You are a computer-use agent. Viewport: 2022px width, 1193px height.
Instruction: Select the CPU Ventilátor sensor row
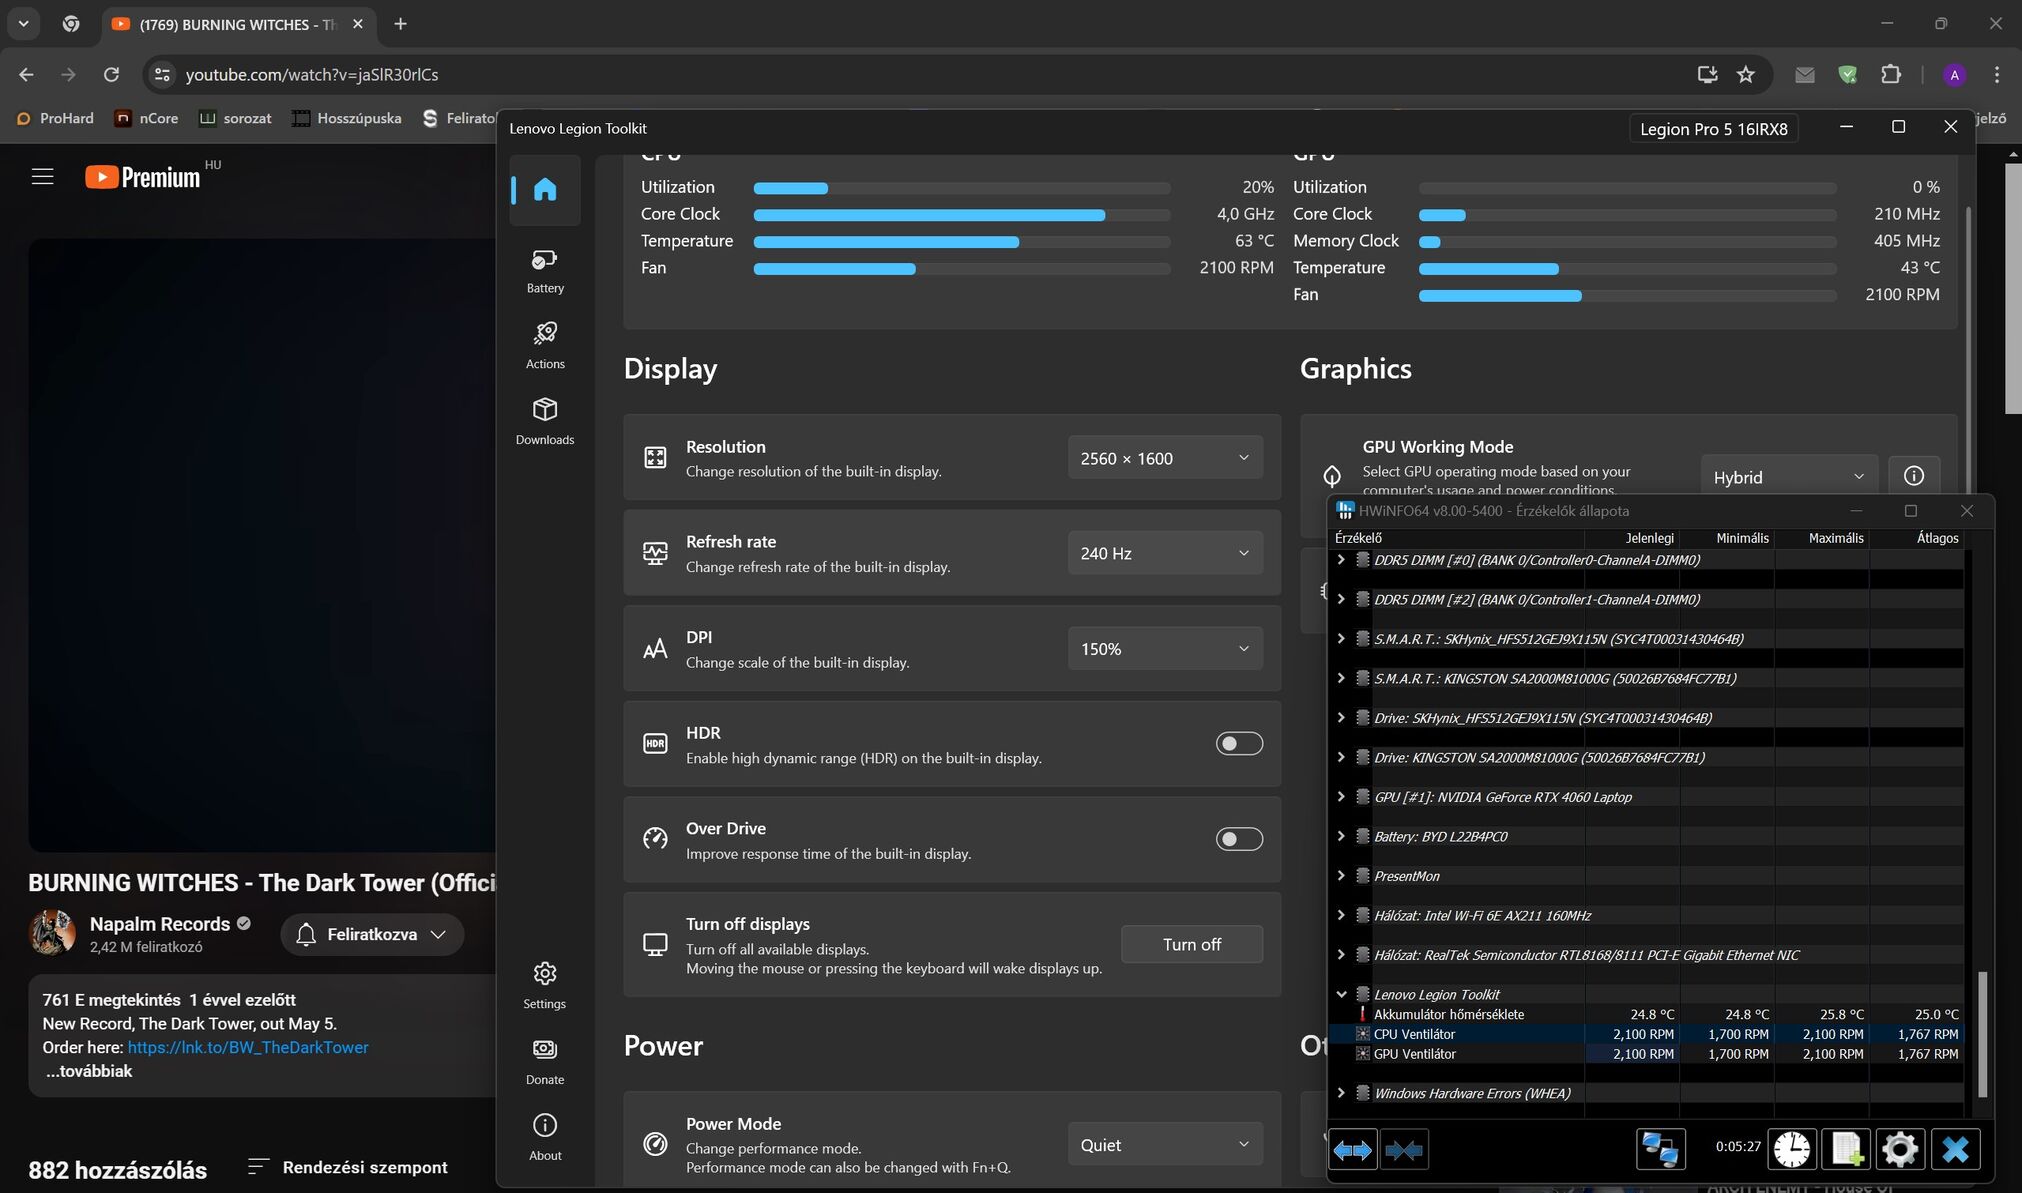1647,1034
